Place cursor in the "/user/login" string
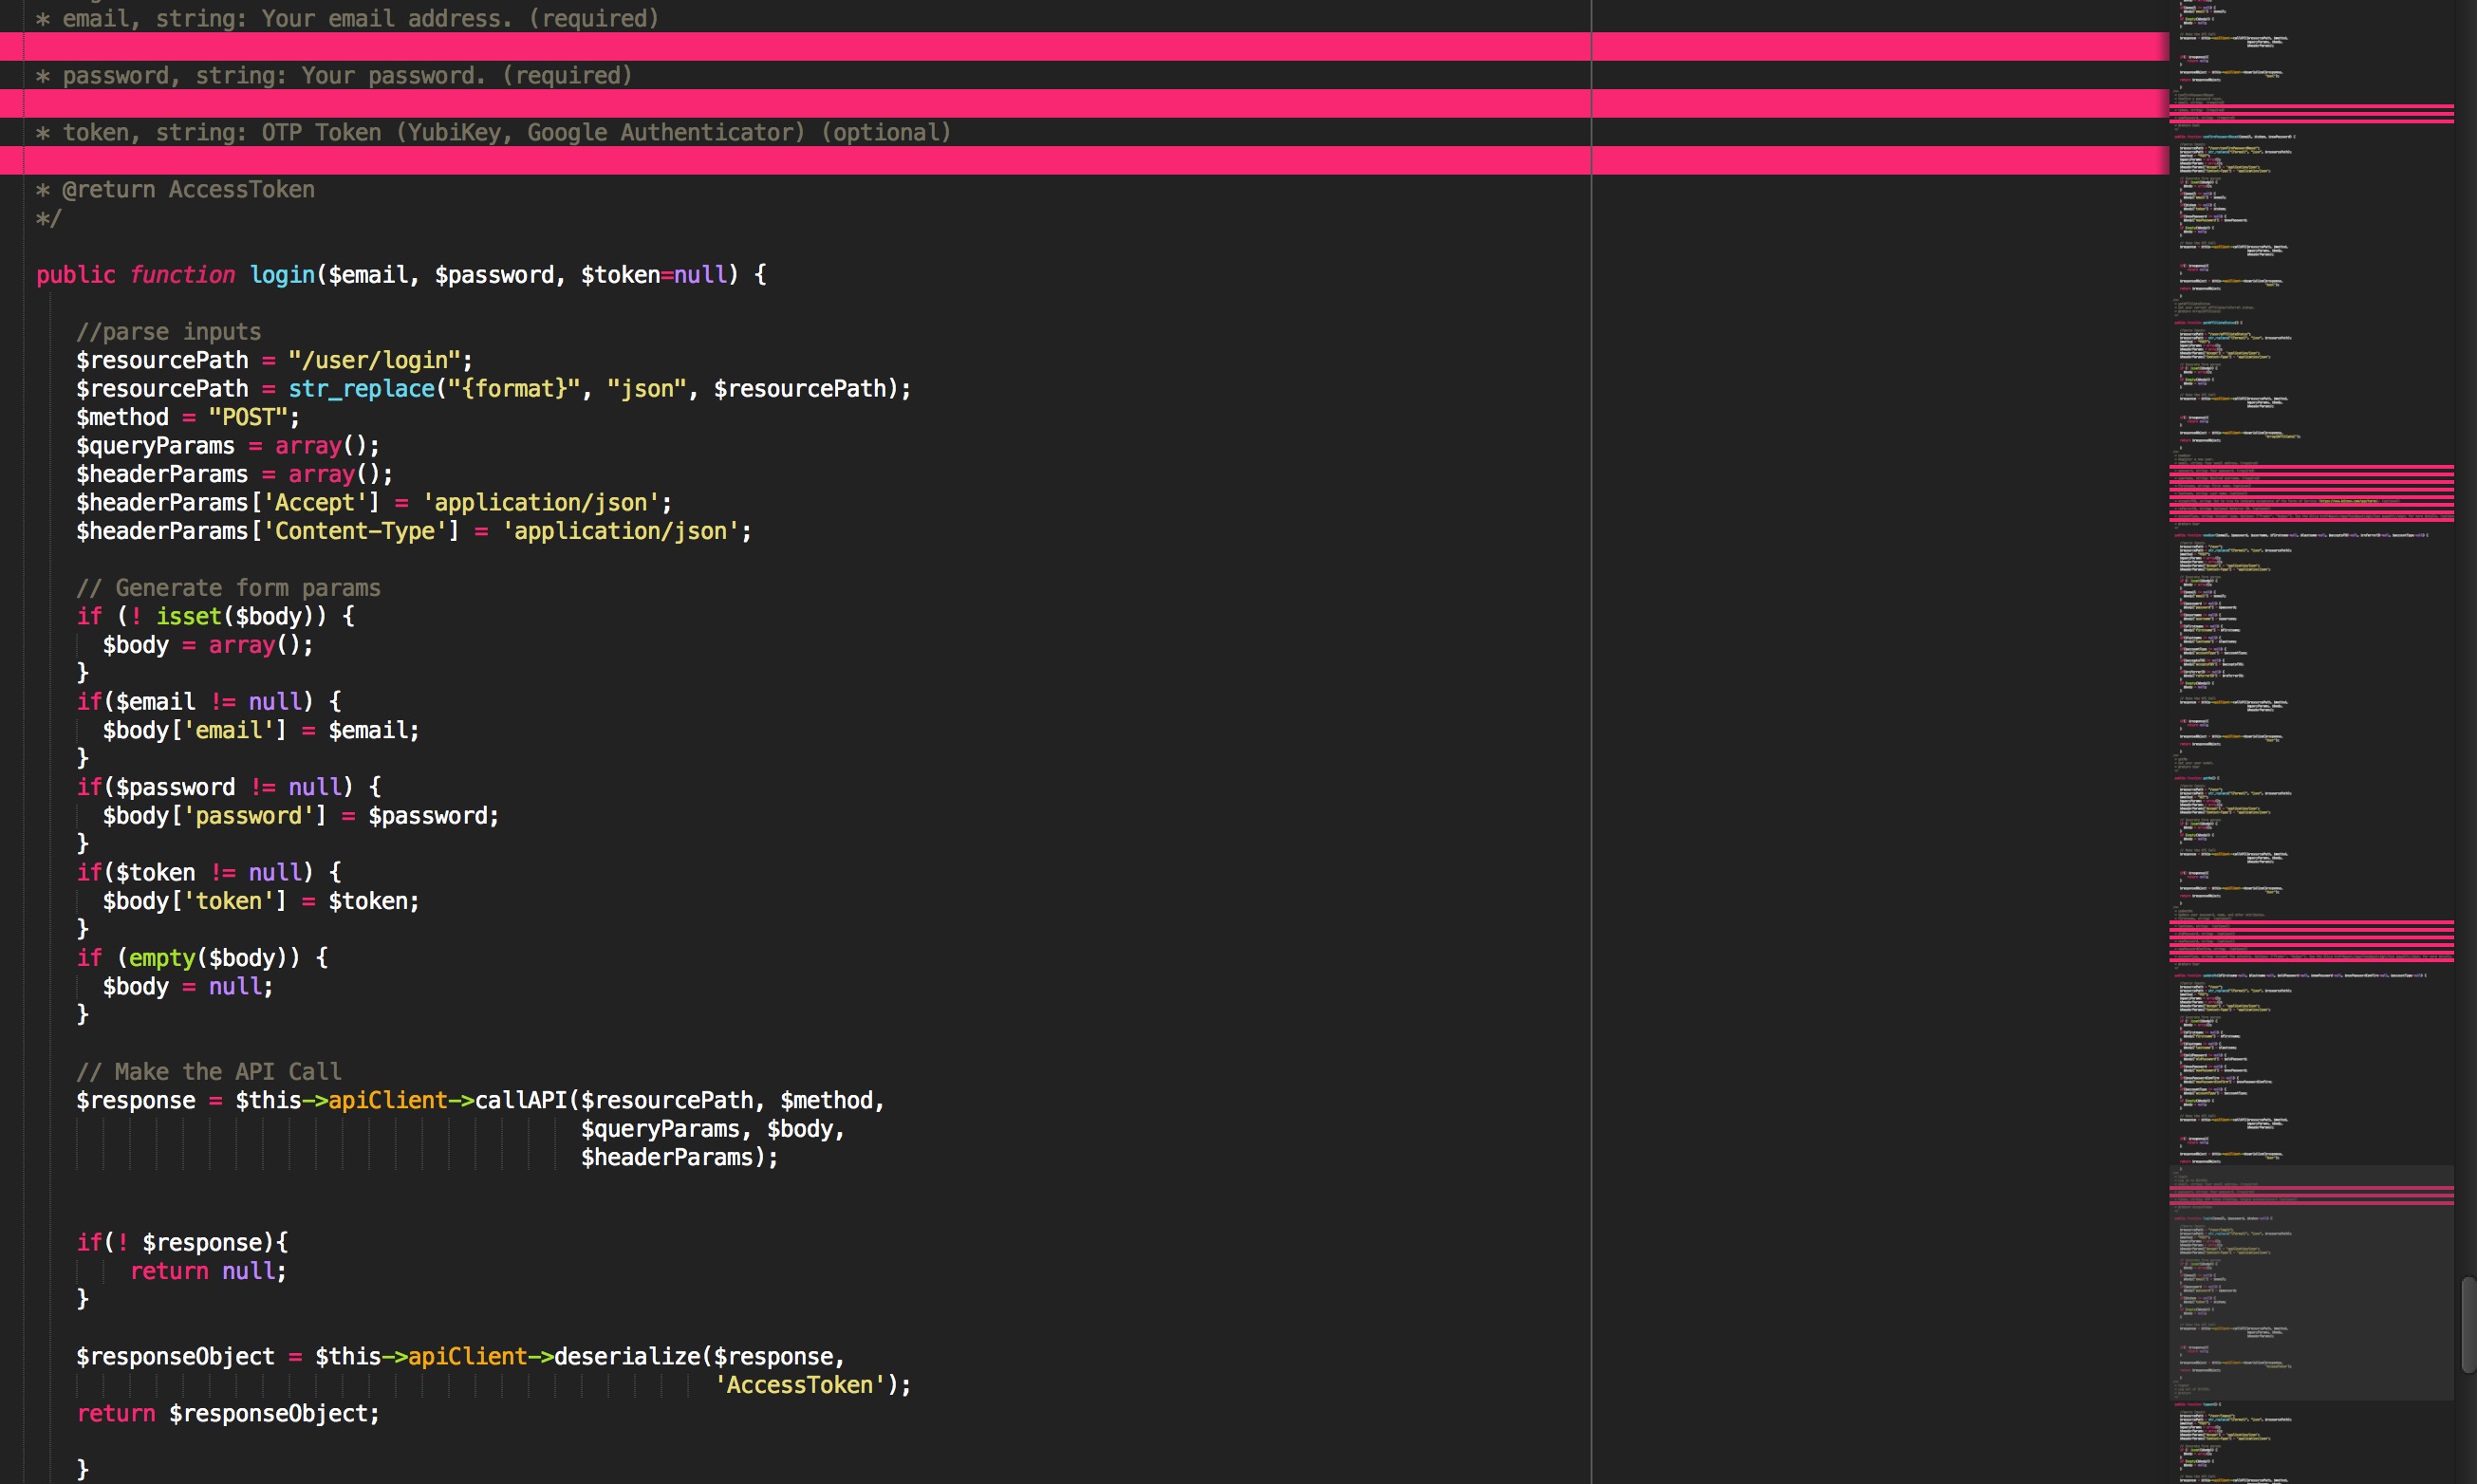 click(x=375, y=360)
